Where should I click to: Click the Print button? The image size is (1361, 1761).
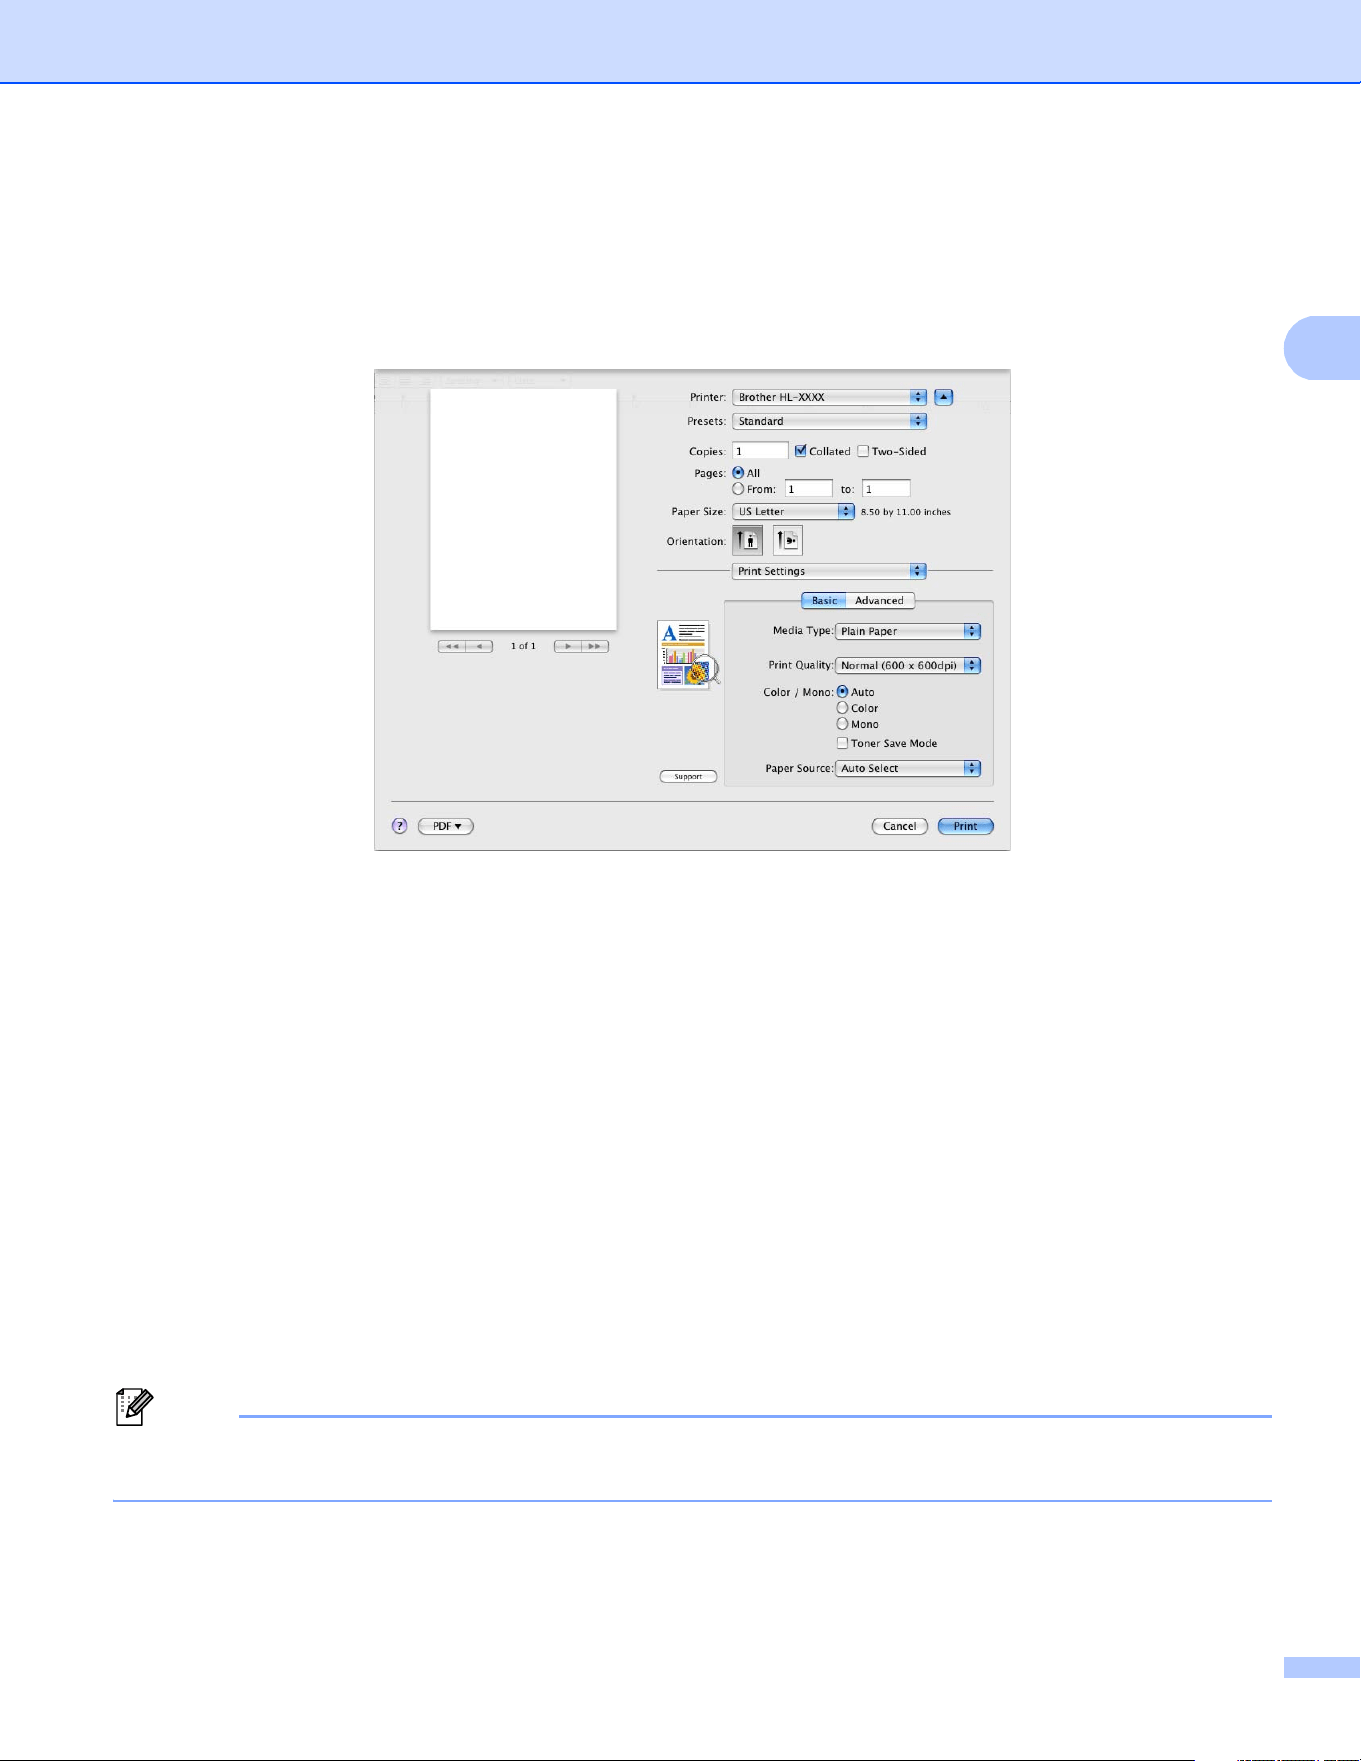click(x=966, y=826)
